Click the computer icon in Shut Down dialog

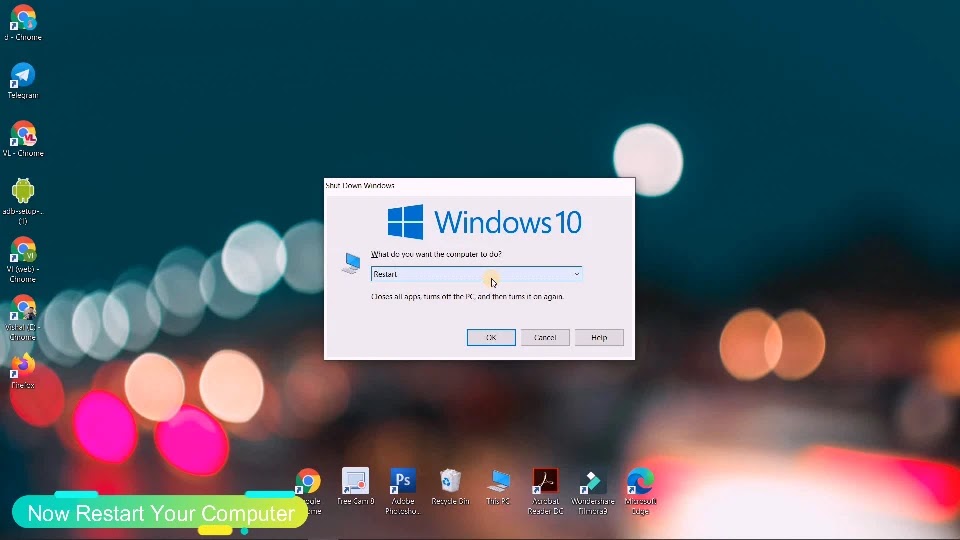[351, 263]
